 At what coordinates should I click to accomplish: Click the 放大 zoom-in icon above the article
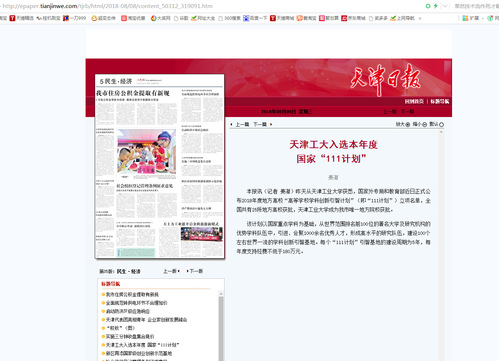pyautogui.click(x=408, y=124)
